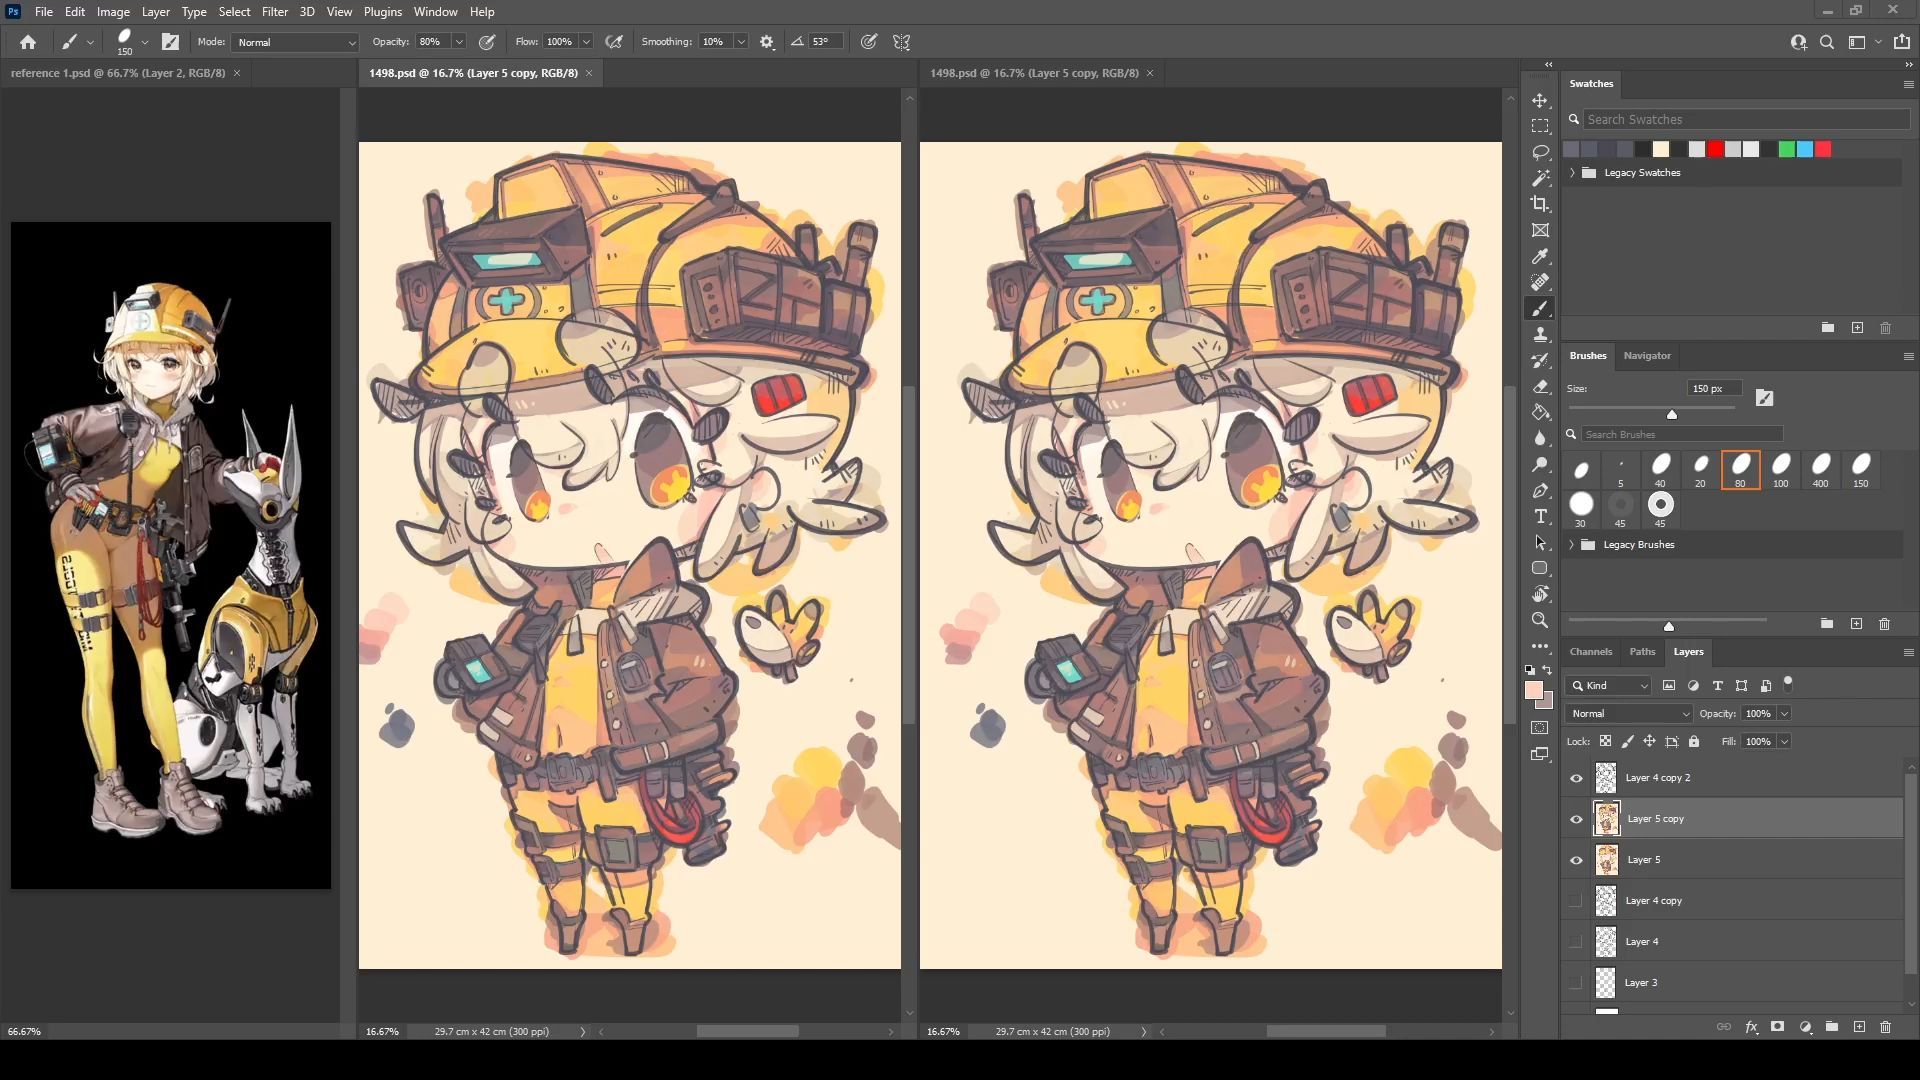Select the Frame tool
This screenshot has width=1920, height=1080.
coord(1540,230)
